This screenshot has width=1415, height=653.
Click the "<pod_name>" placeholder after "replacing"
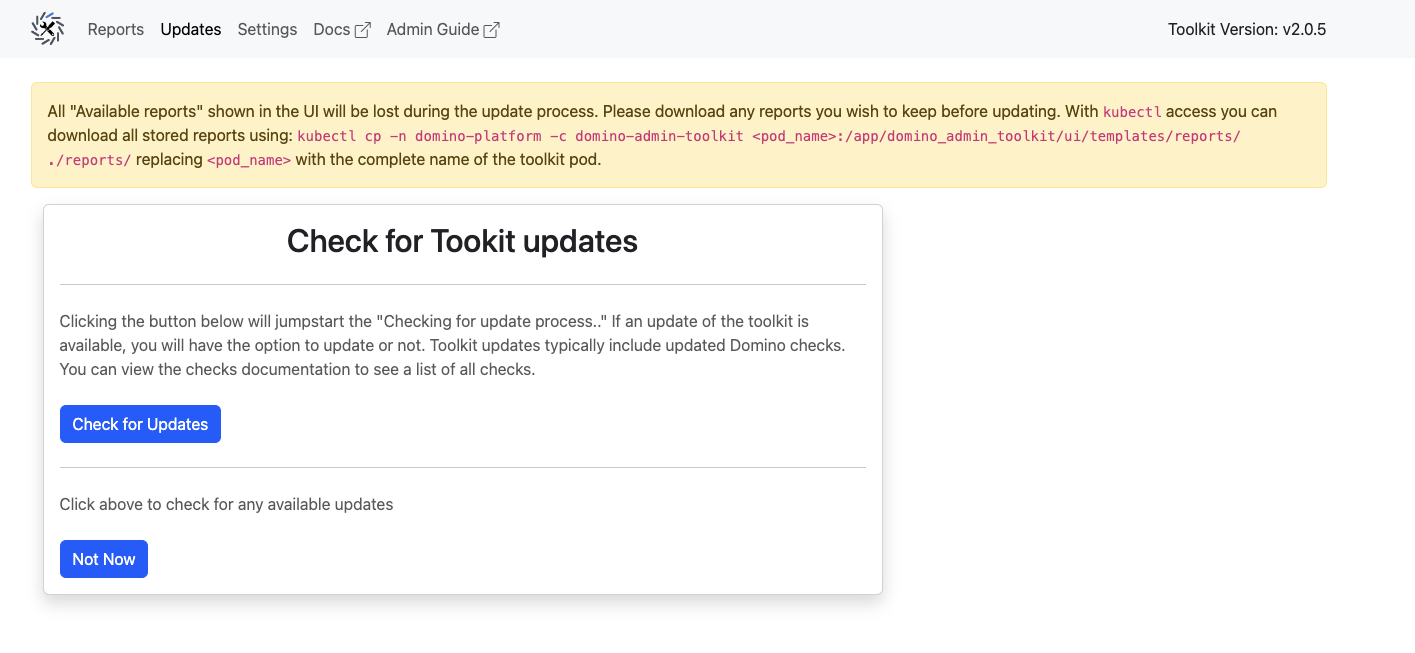click(249, 160)
